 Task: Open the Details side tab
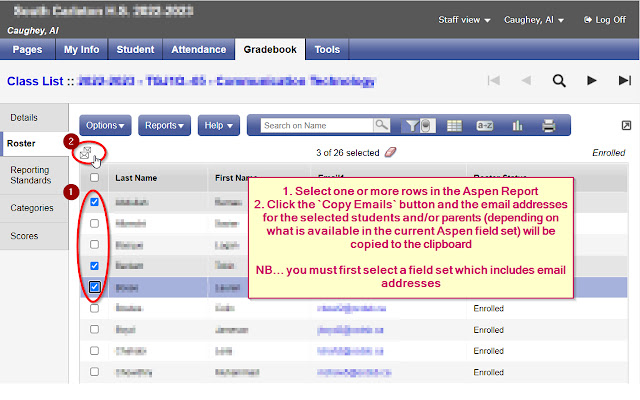(34, 118)
